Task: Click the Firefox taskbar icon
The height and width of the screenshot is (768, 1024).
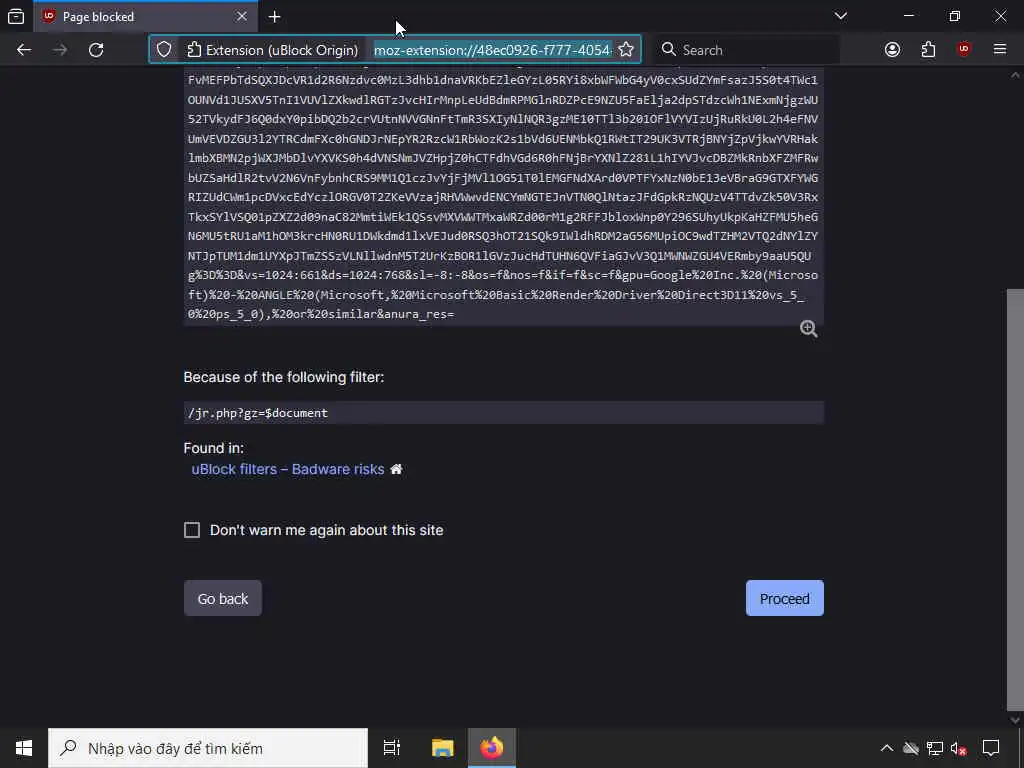Action: pos(492,748)
